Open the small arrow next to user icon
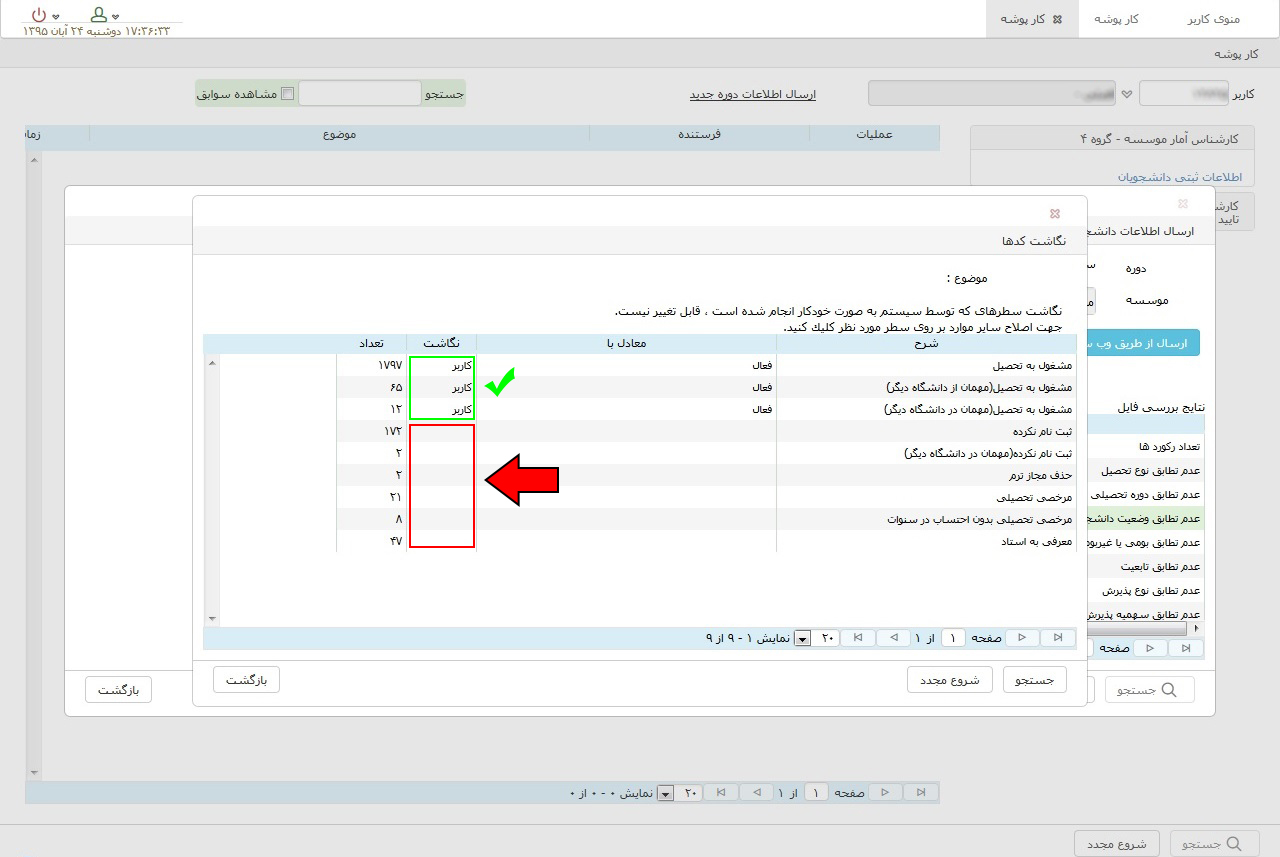The image size is (1280, 857). [116, 17]
